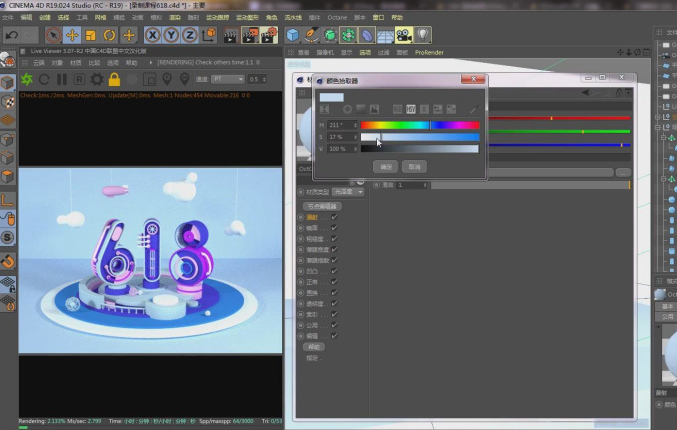This screenshot has width=677, height=430.
Task: Uncheck the first material channel checkbox
Action: [x=334, y=217]
